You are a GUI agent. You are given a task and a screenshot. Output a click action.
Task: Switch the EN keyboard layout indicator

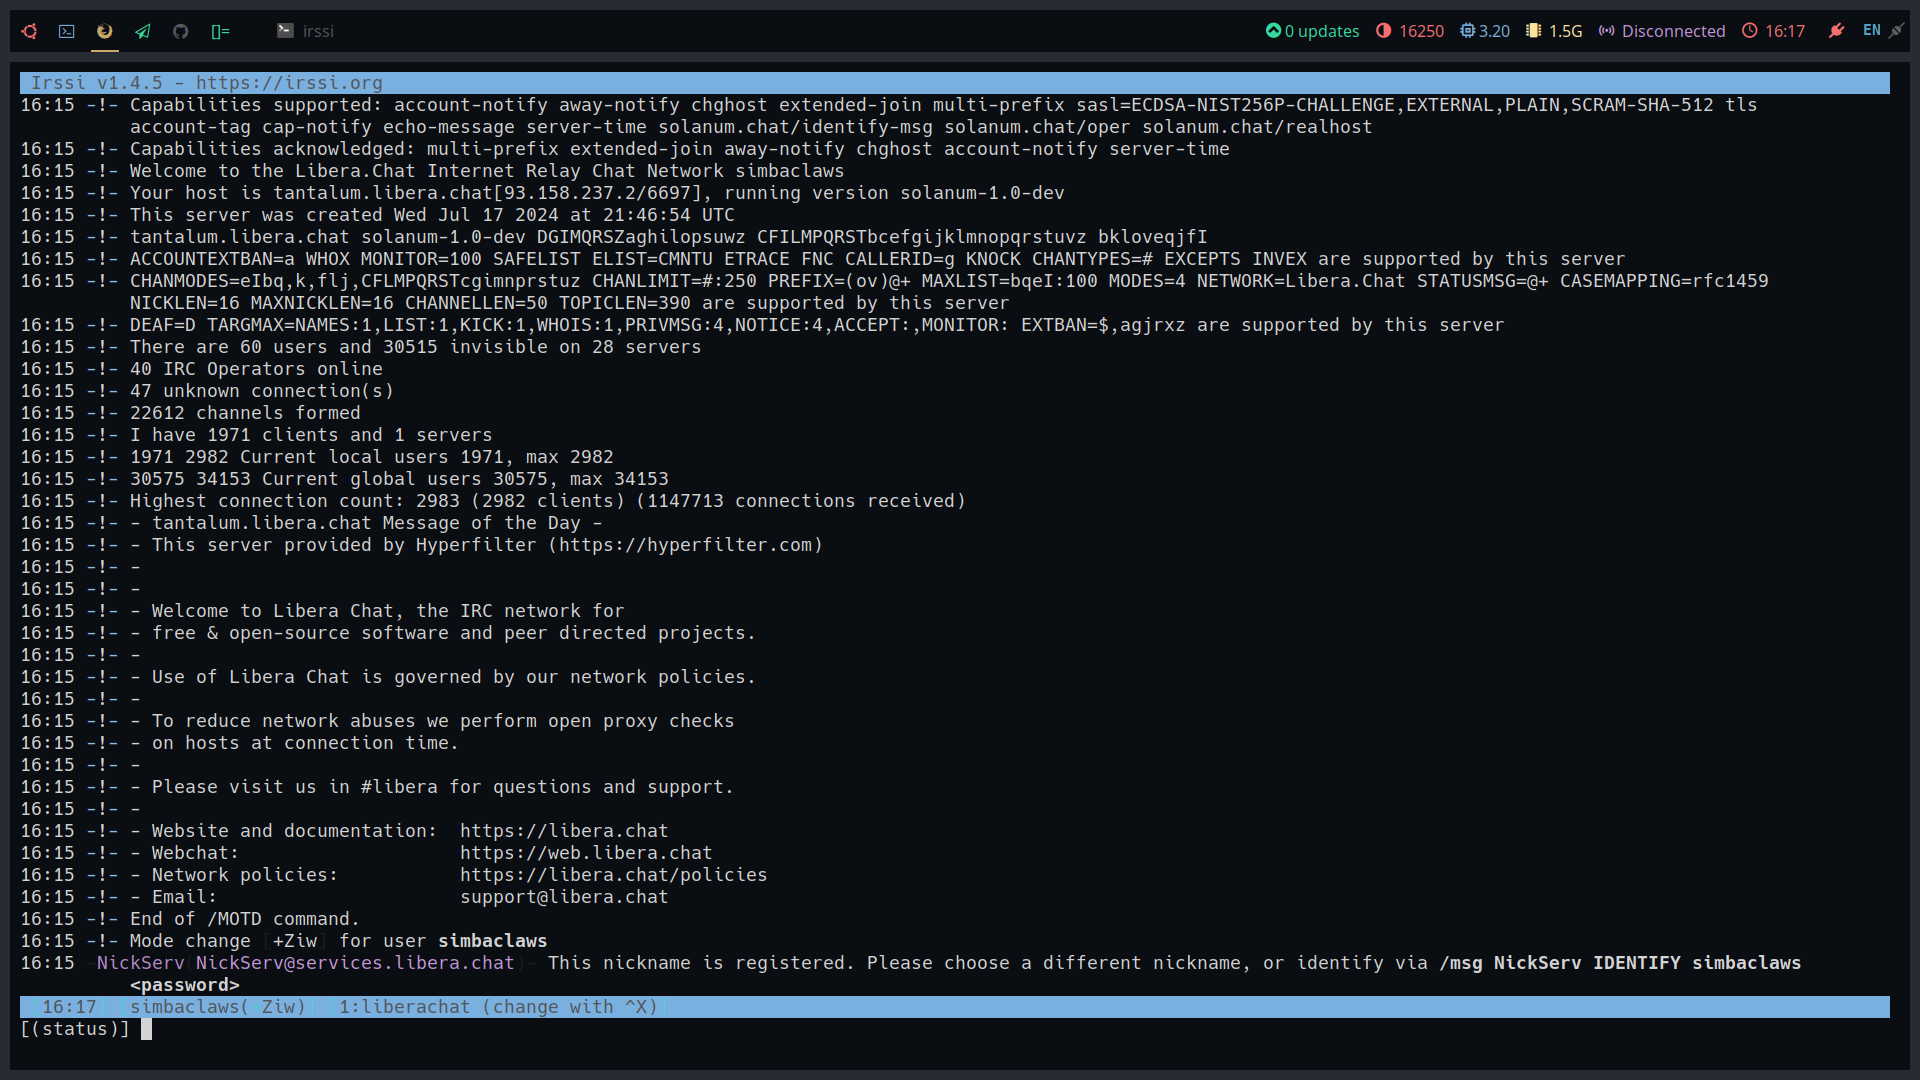tap(1871, 31)
